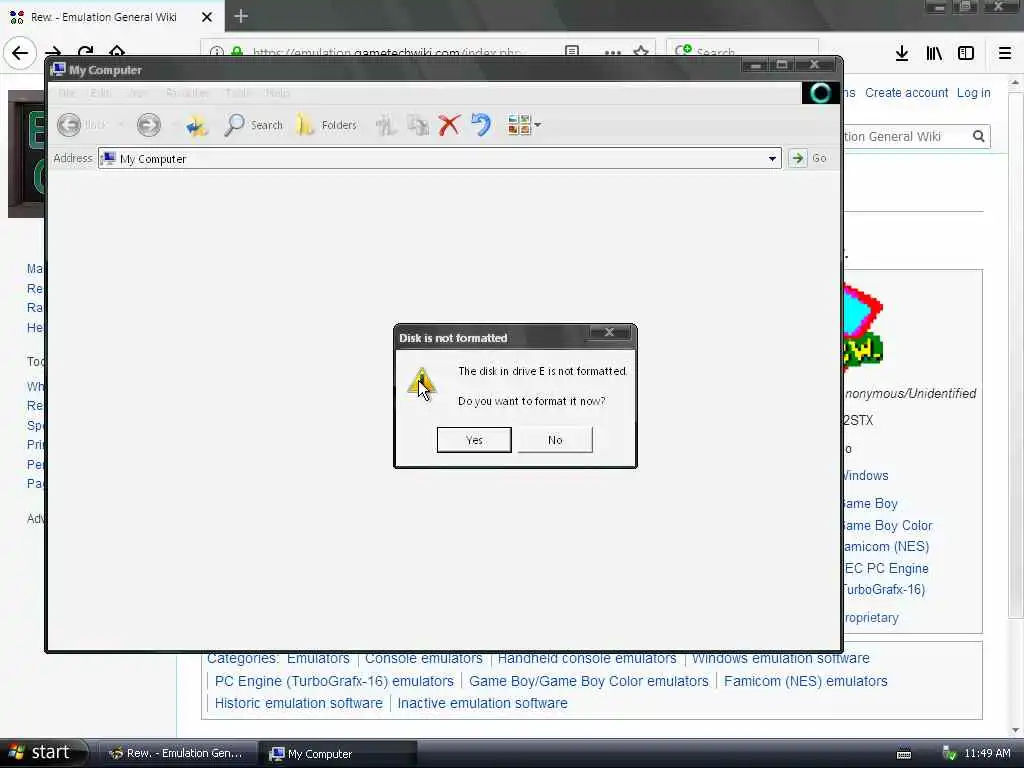Open Windows emulation software category link
Screen dimensions: 1024x768
[x=781, y=658]
